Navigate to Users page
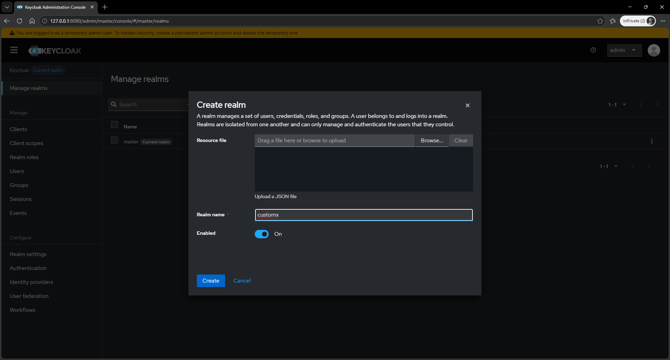The width and height of the screenshot is (670, 360). click(x=17, y=171)
